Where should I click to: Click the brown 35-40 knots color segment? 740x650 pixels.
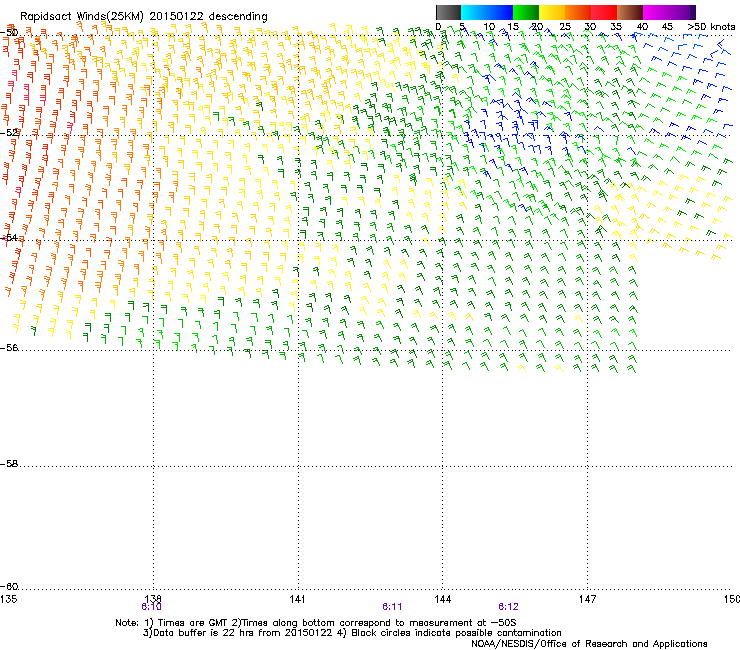(x=630, y=12)
